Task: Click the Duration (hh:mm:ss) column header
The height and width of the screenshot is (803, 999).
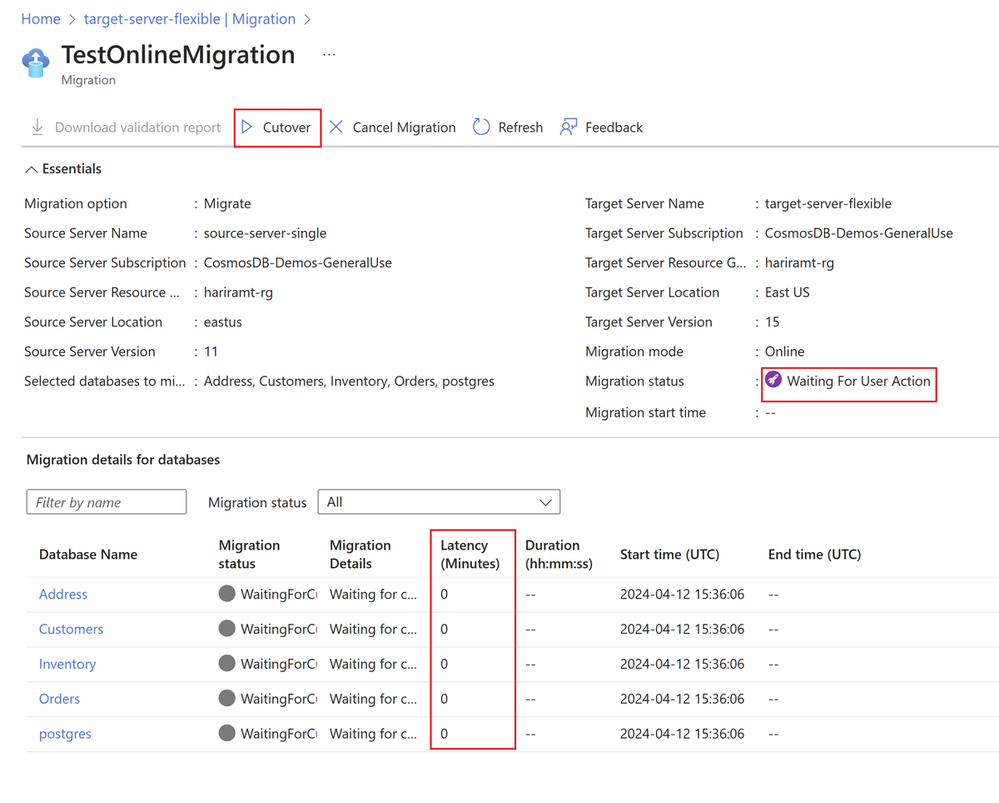Action: (x=559, y=554)
